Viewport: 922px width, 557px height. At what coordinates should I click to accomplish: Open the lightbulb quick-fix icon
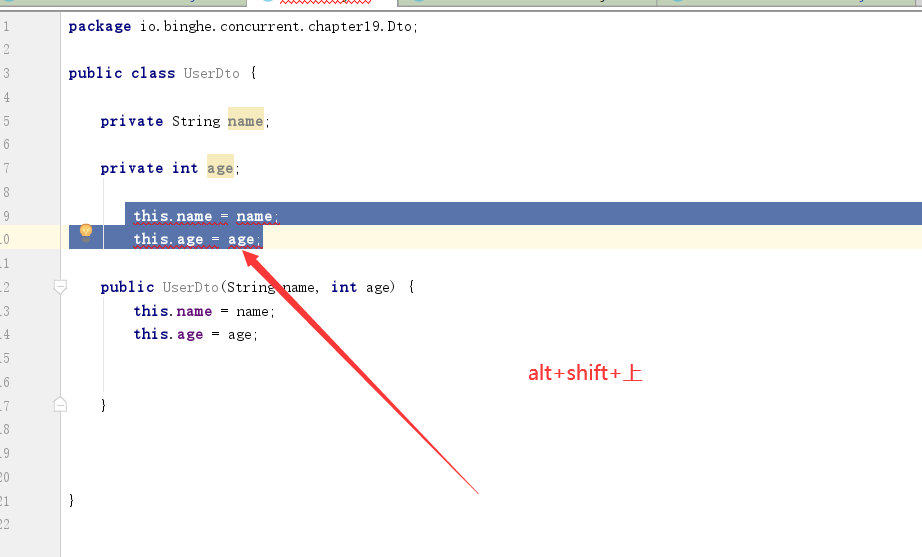tap(86, 232)
